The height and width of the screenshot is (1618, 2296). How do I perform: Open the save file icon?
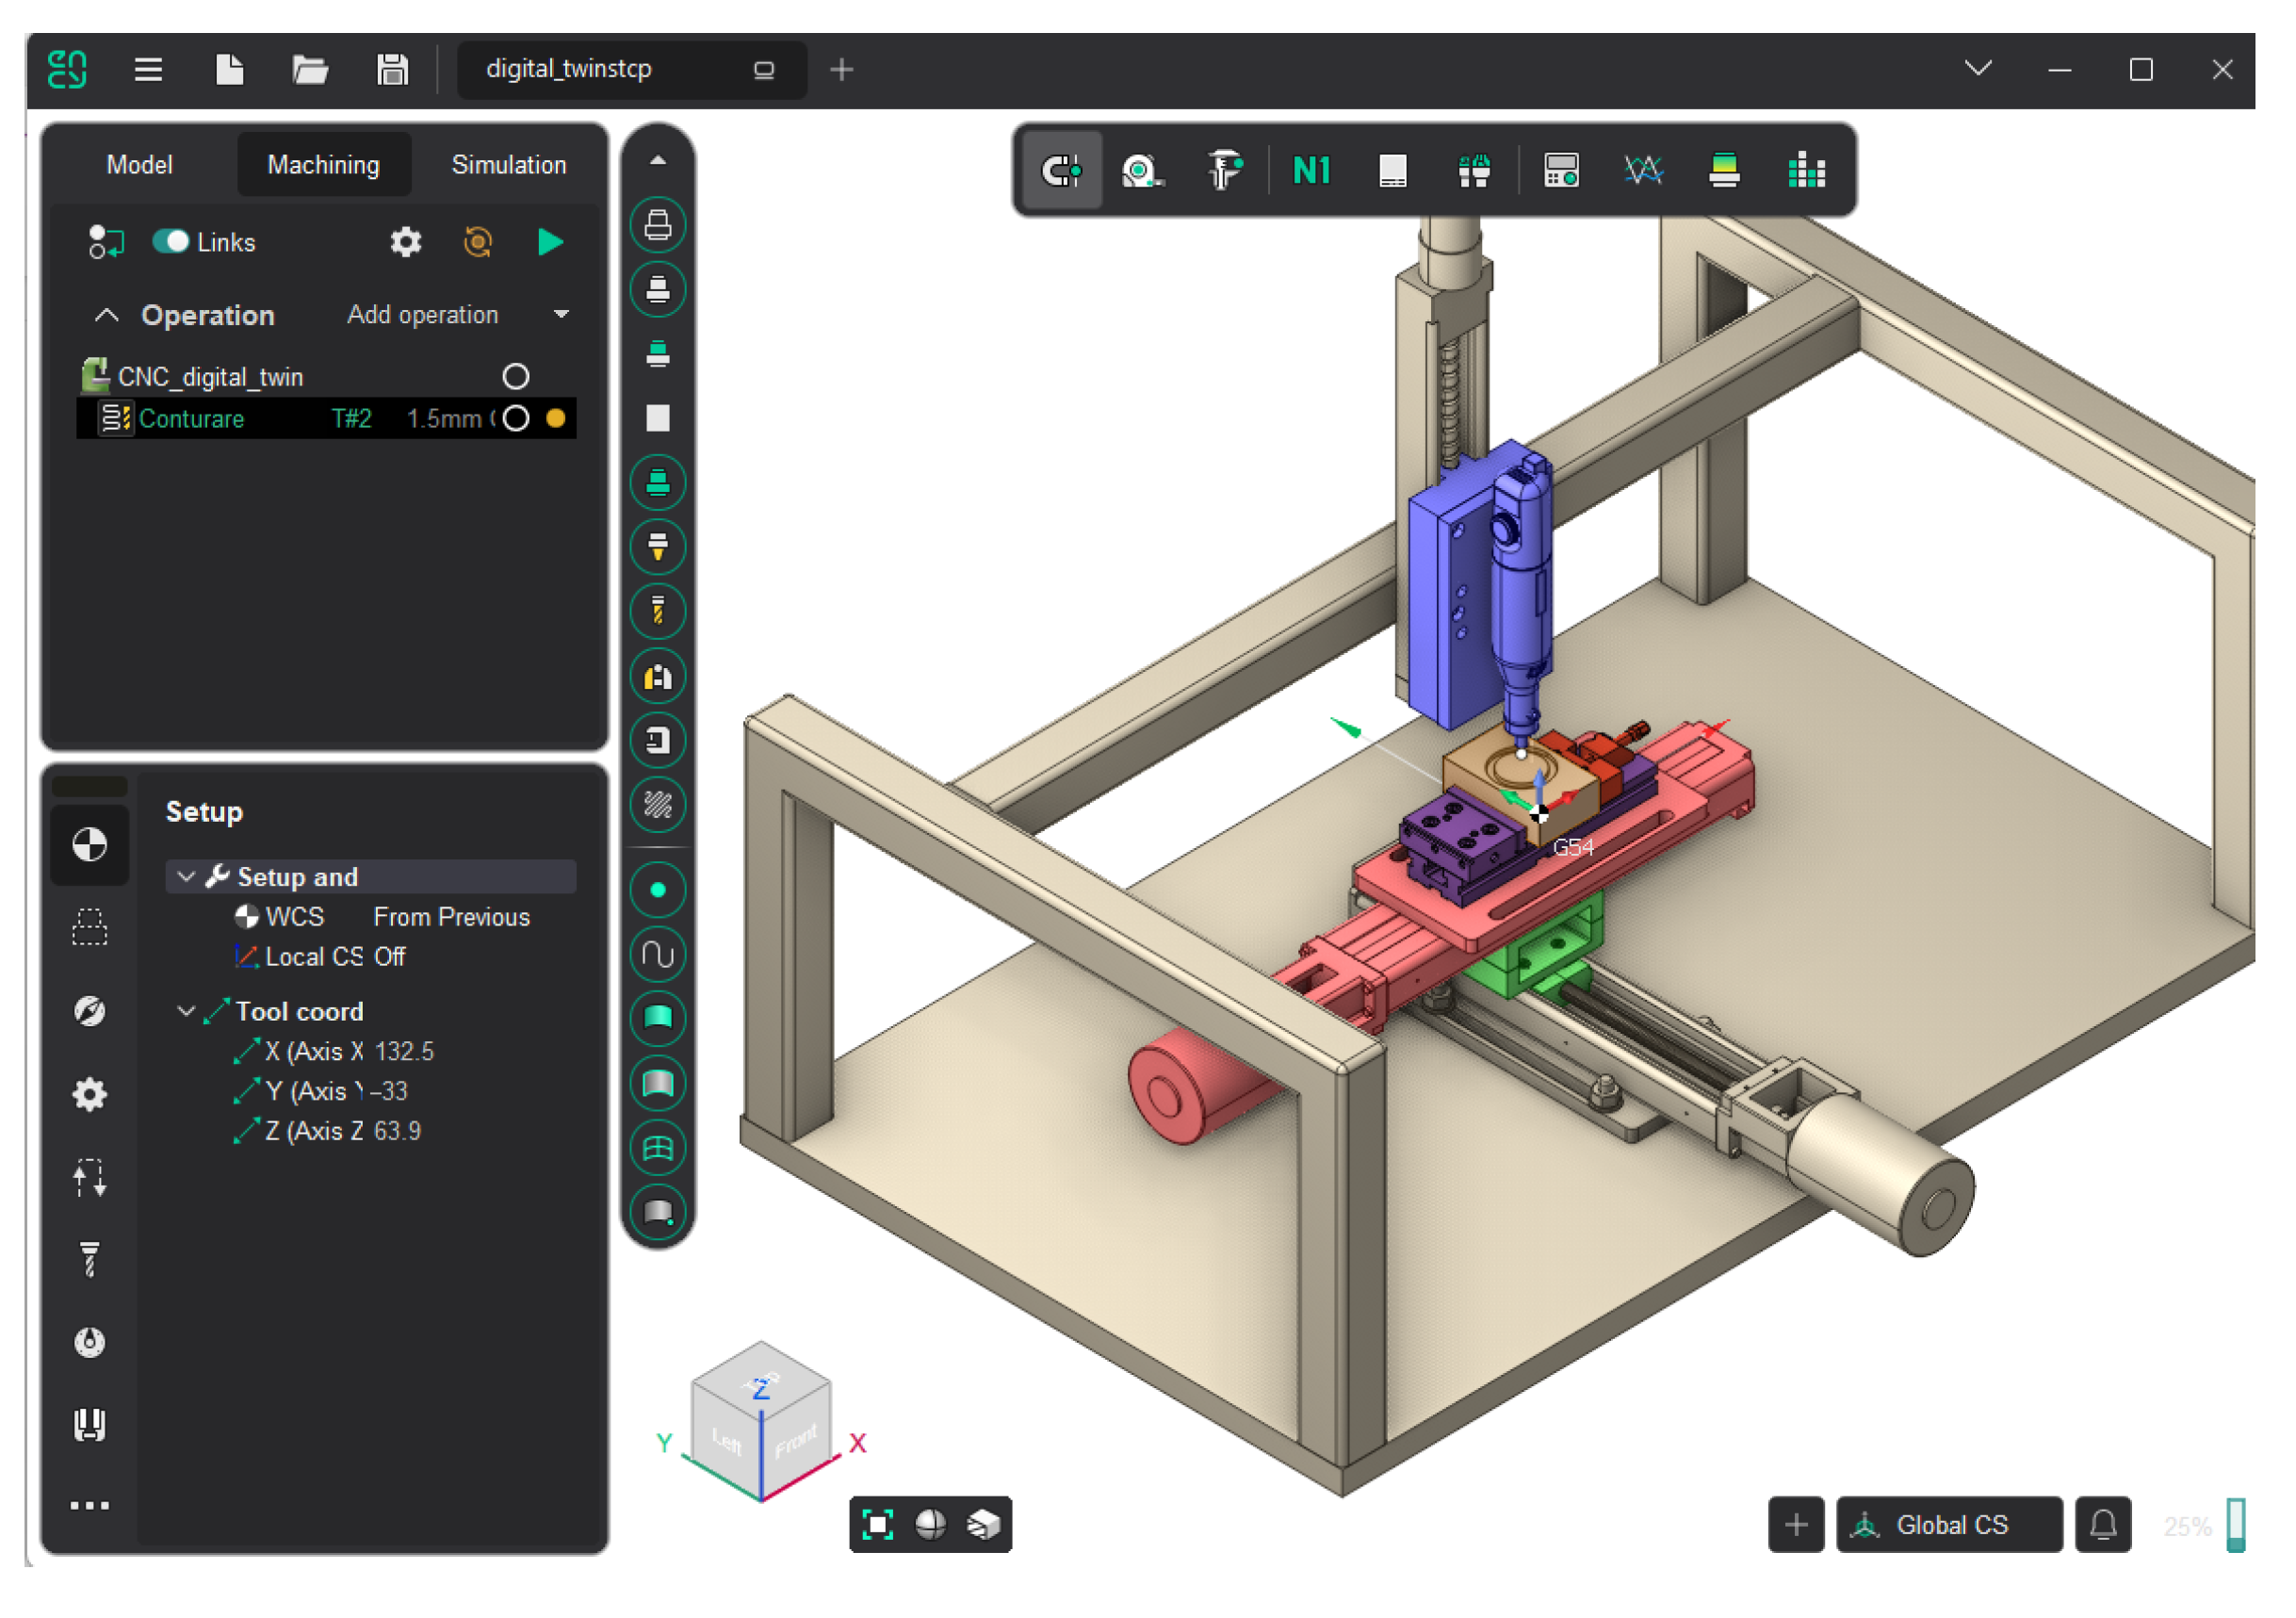coord(392,70)
